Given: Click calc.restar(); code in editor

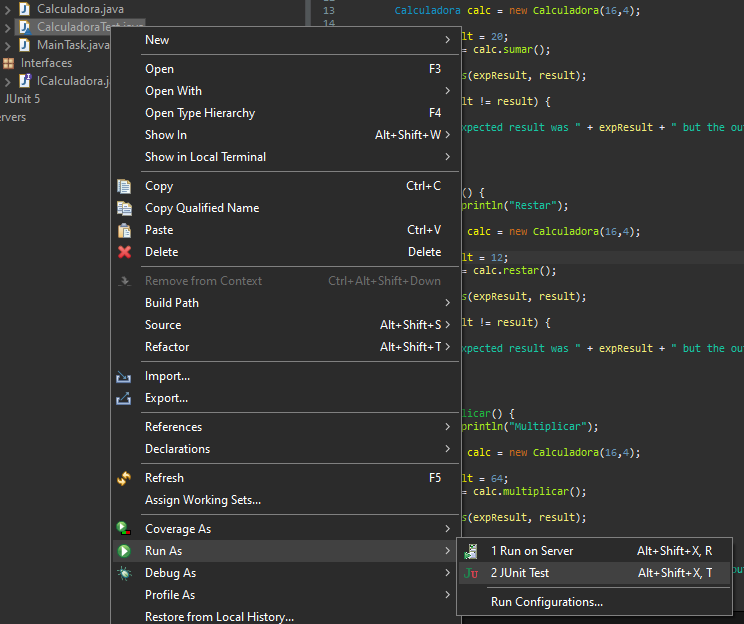Looking at the screenshot, I should (x=514, y=270).
